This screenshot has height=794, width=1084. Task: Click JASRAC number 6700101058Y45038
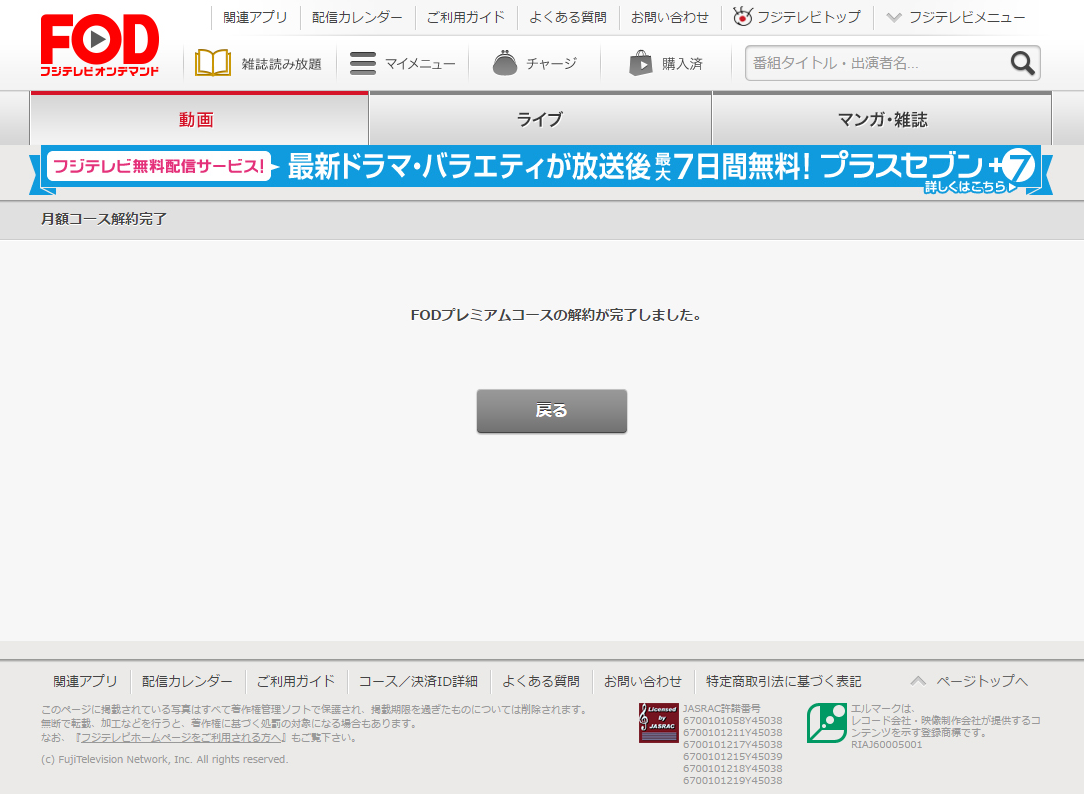tap(733, 720)
